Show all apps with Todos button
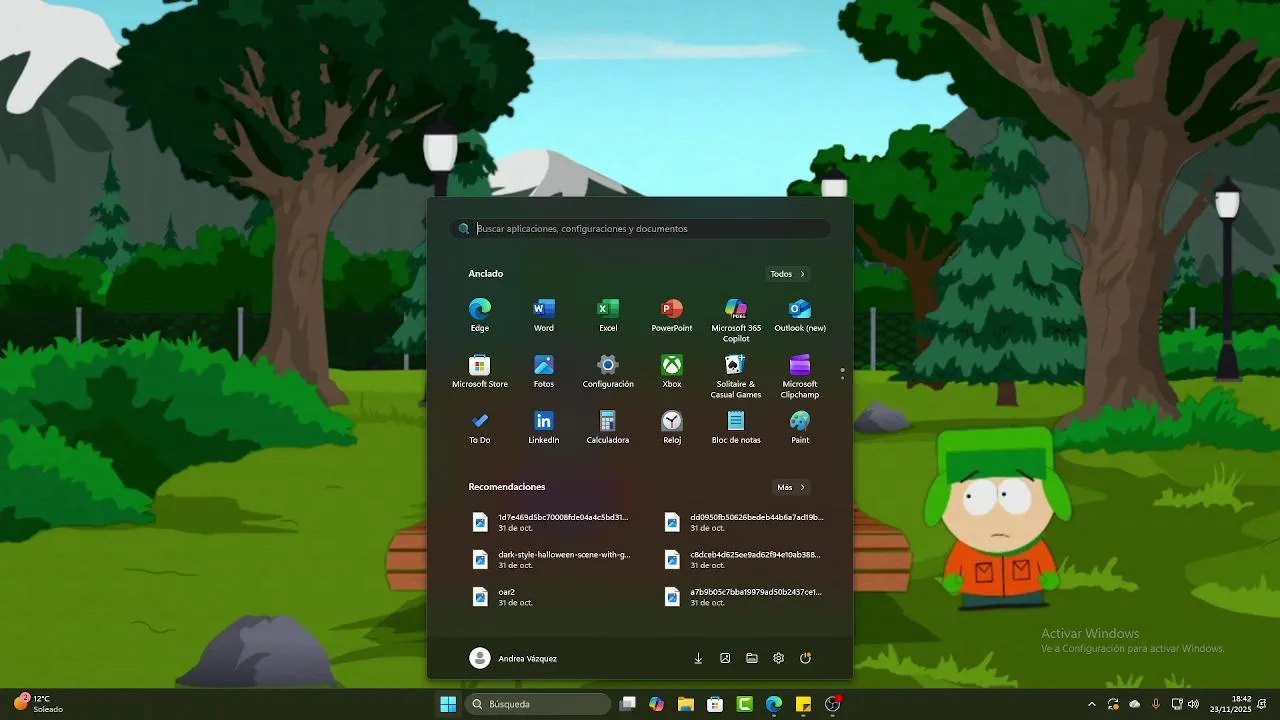This screenshot has width=1280, height=720. coord(787,274)
